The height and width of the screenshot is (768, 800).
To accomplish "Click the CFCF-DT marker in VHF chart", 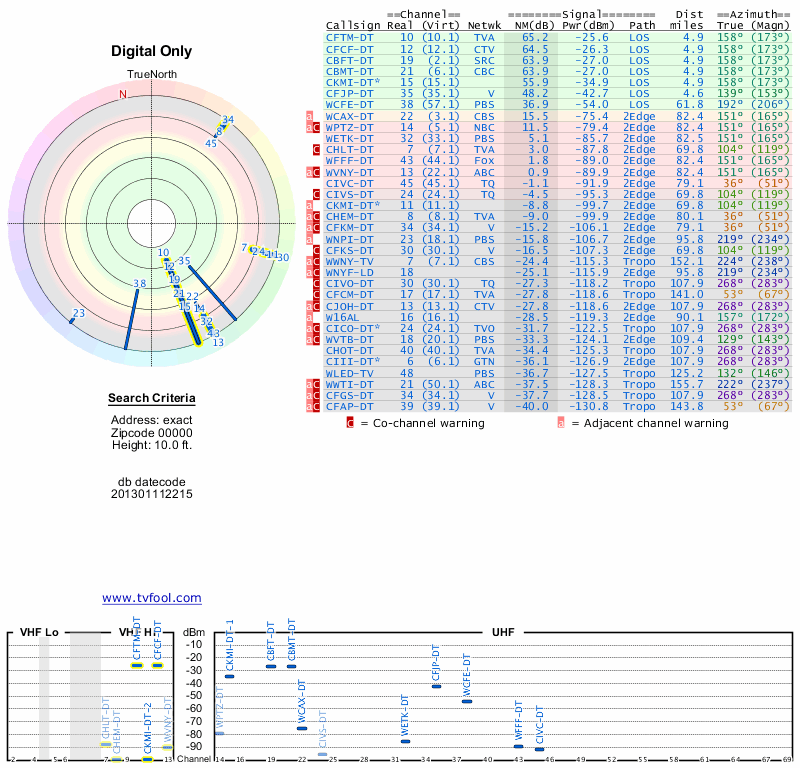I will pos(158,665).
